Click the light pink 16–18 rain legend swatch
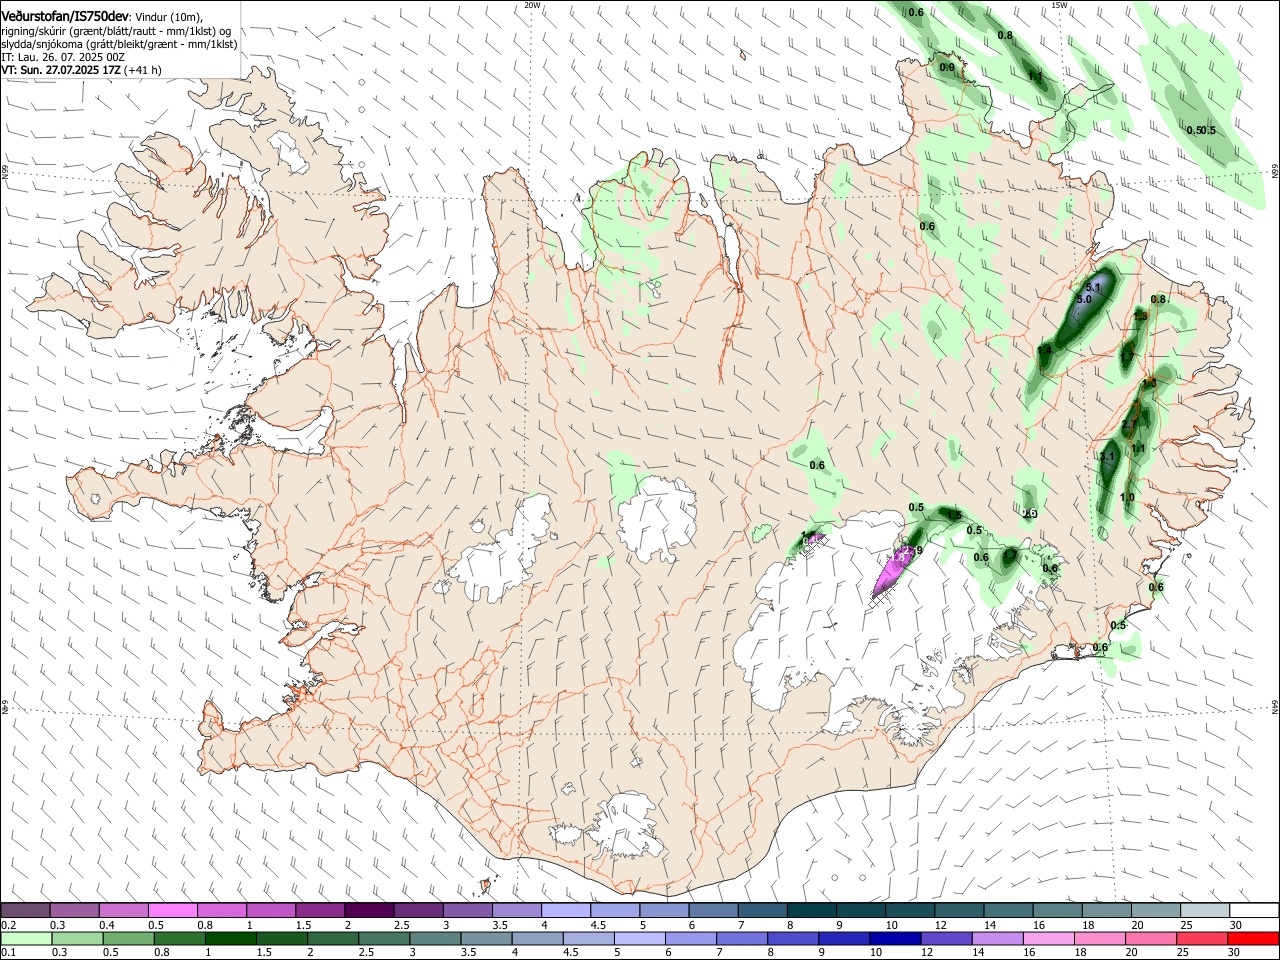This screenshot has height=960, width=1280. tap(1048, 938)
